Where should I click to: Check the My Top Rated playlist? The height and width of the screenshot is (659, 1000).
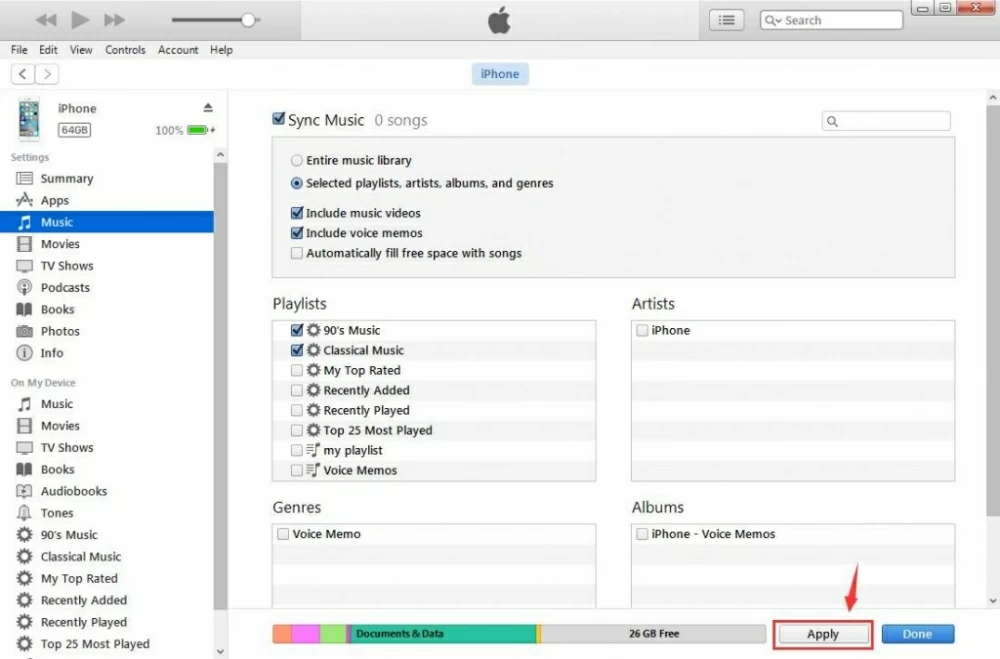pos(297,370)
